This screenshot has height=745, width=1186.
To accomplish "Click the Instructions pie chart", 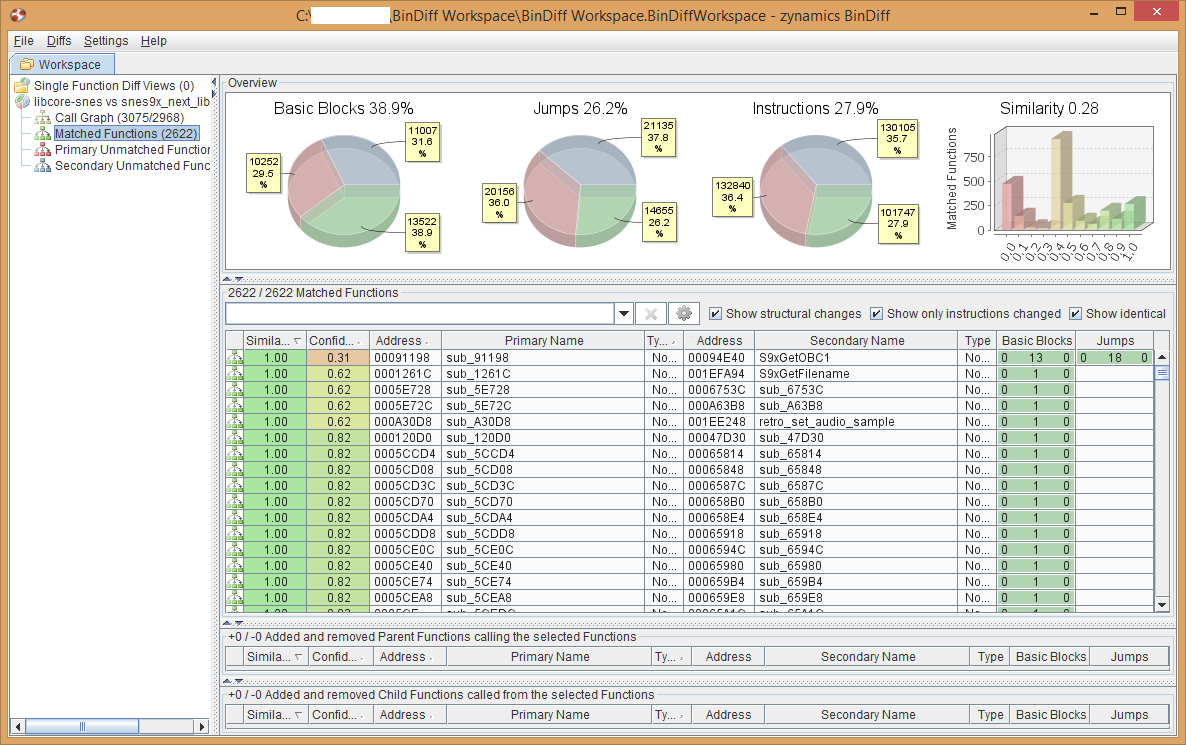I will tap(816, 191).
